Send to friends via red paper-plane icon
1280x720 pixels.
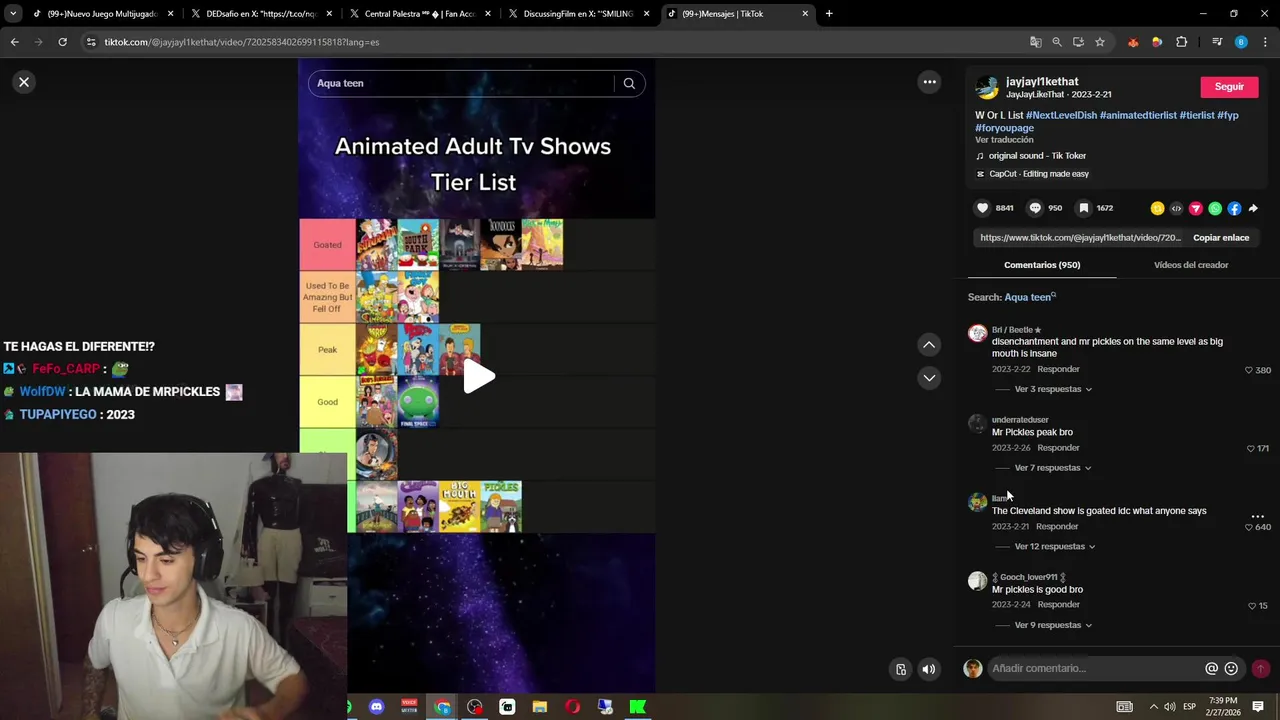pos(1195,208)
